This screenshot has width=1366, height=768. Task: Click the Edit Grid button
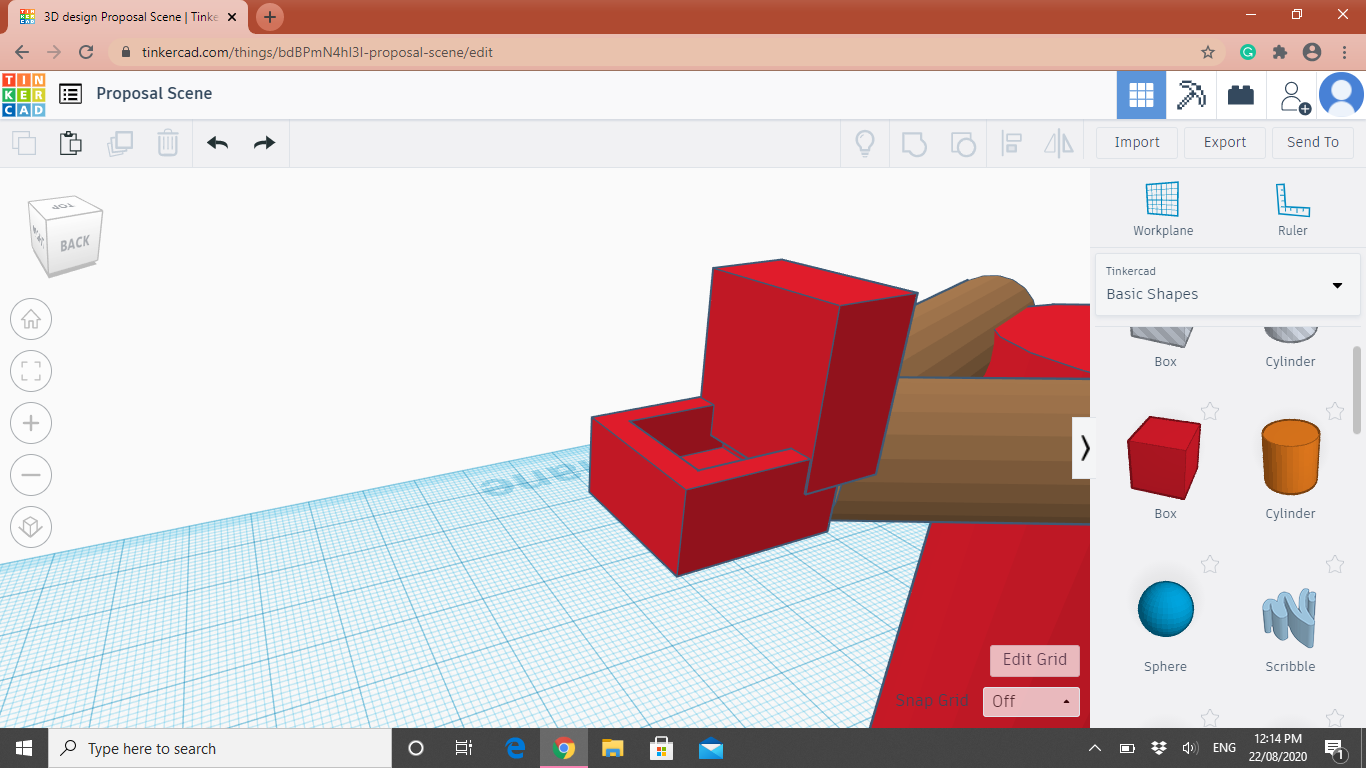[1035, 660]
